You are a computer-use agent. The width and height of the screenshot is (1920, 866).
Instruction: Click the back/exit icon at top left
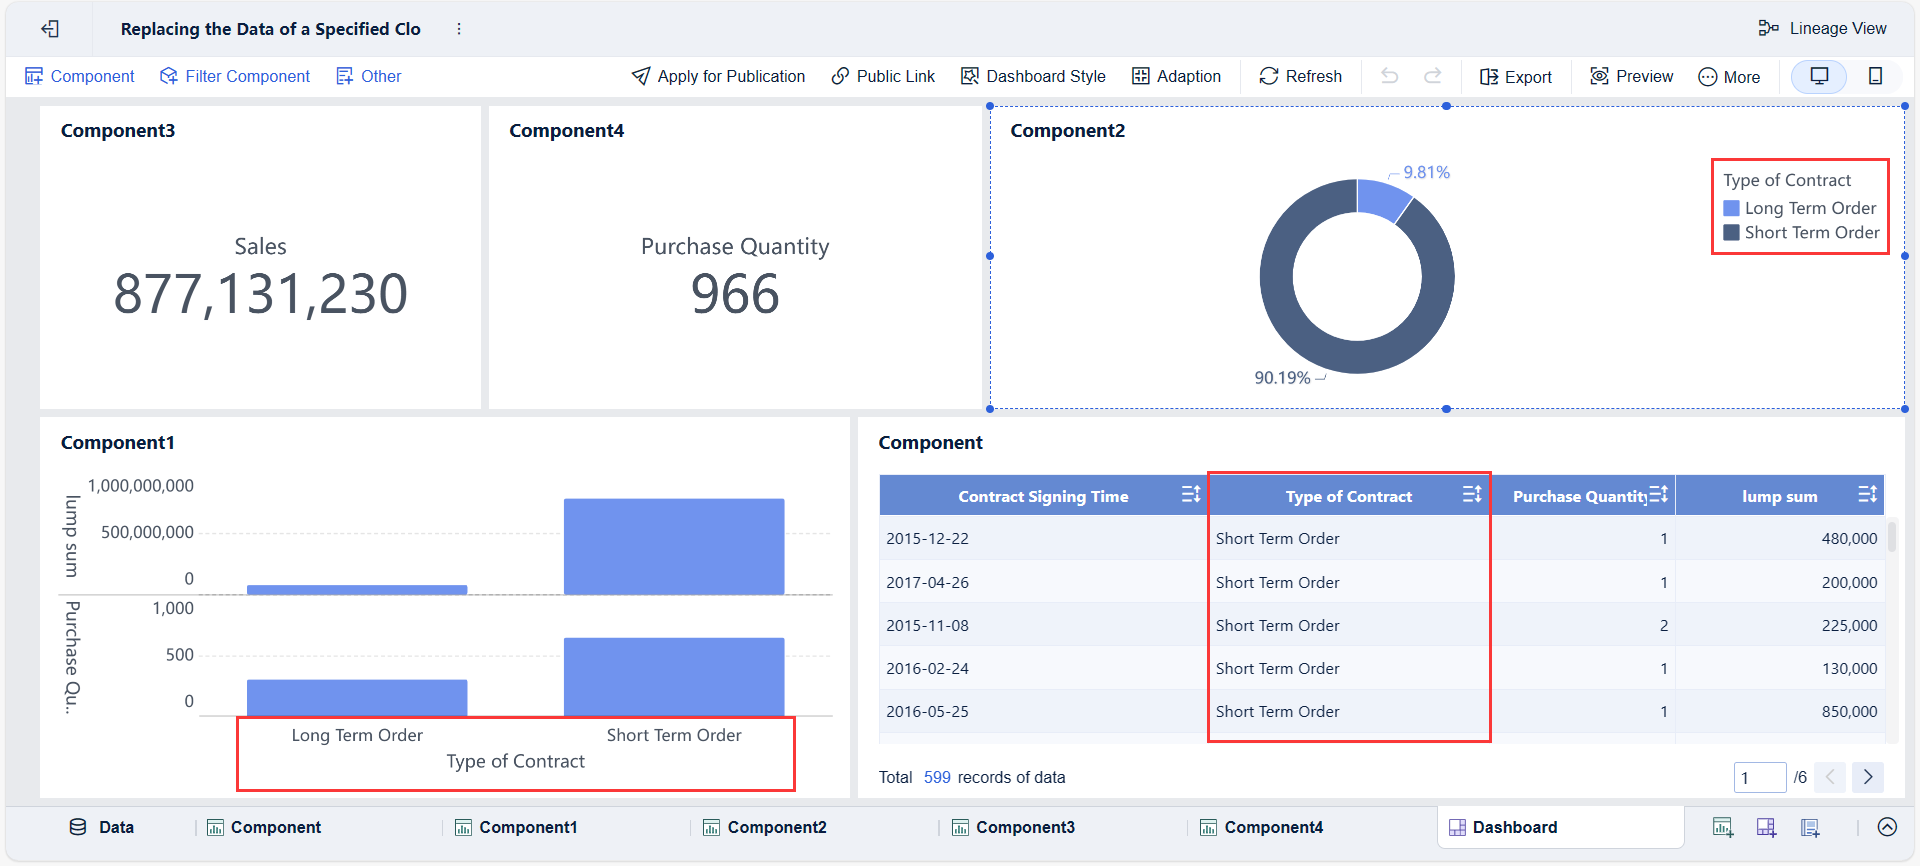tap(50, 29)
